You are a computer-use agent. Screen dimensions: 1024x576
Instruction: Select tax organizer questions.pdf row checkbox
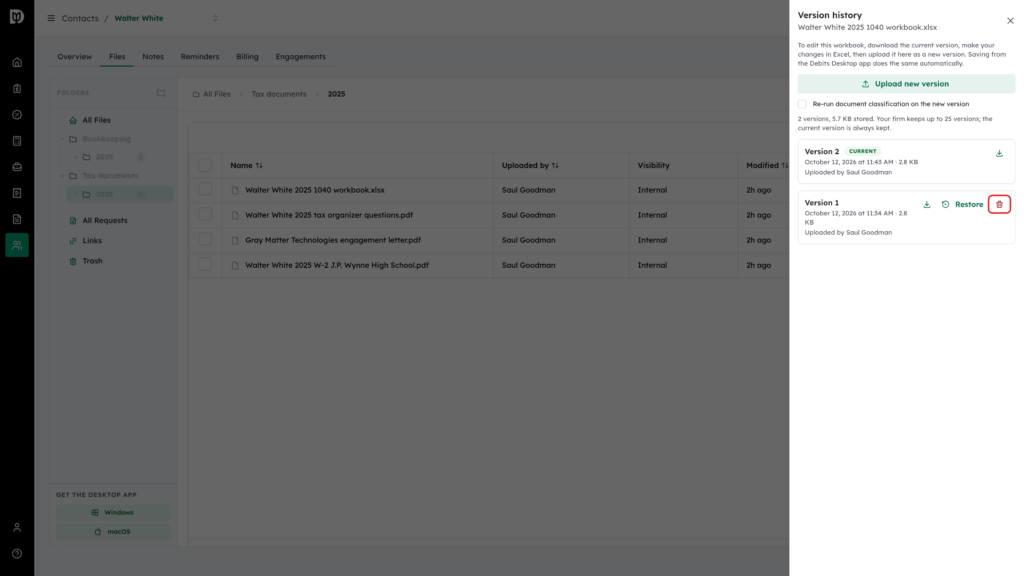[x=205, y=214]
